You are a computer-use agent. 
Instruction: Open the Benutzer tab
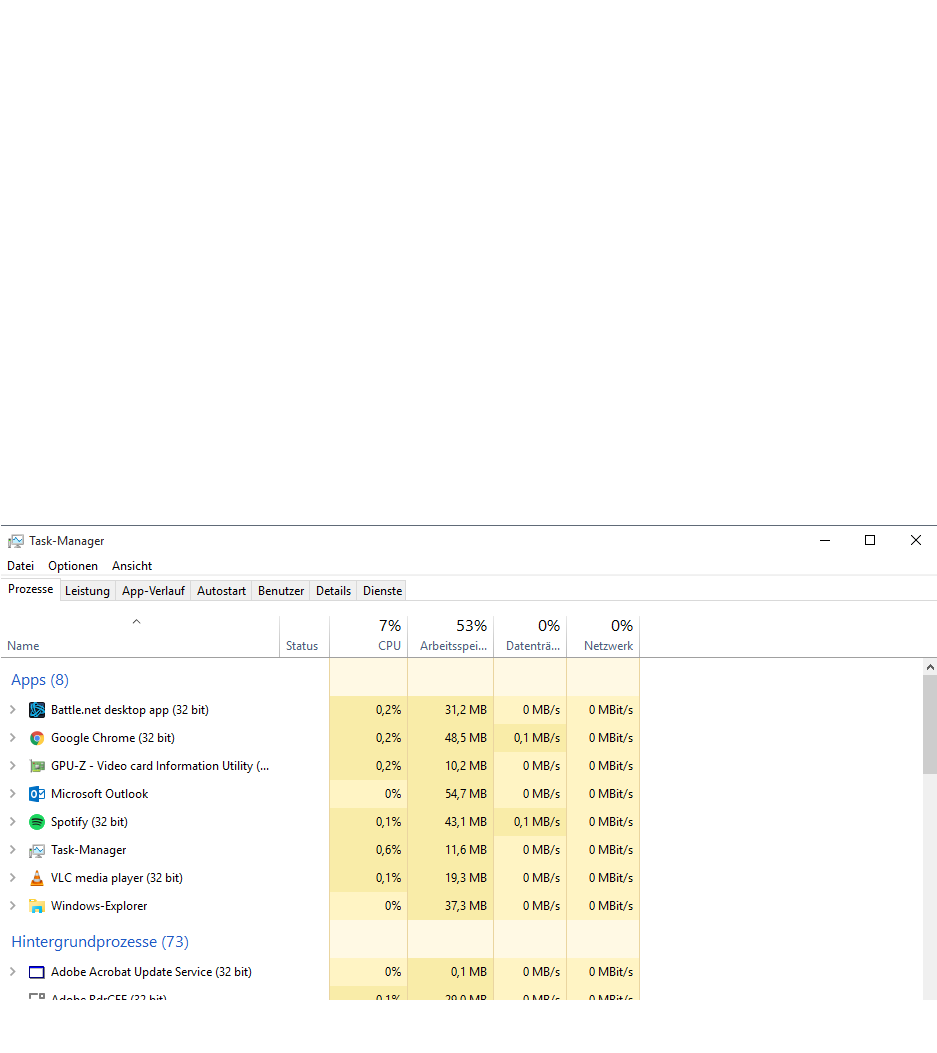coord(281,591)
